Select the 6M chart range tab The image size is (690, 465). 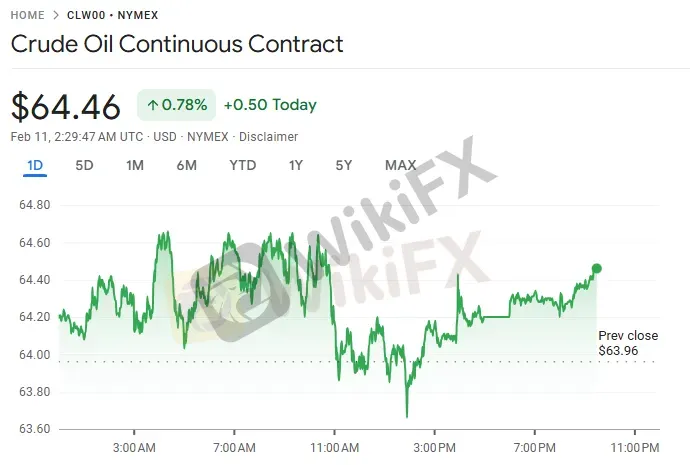186,165
